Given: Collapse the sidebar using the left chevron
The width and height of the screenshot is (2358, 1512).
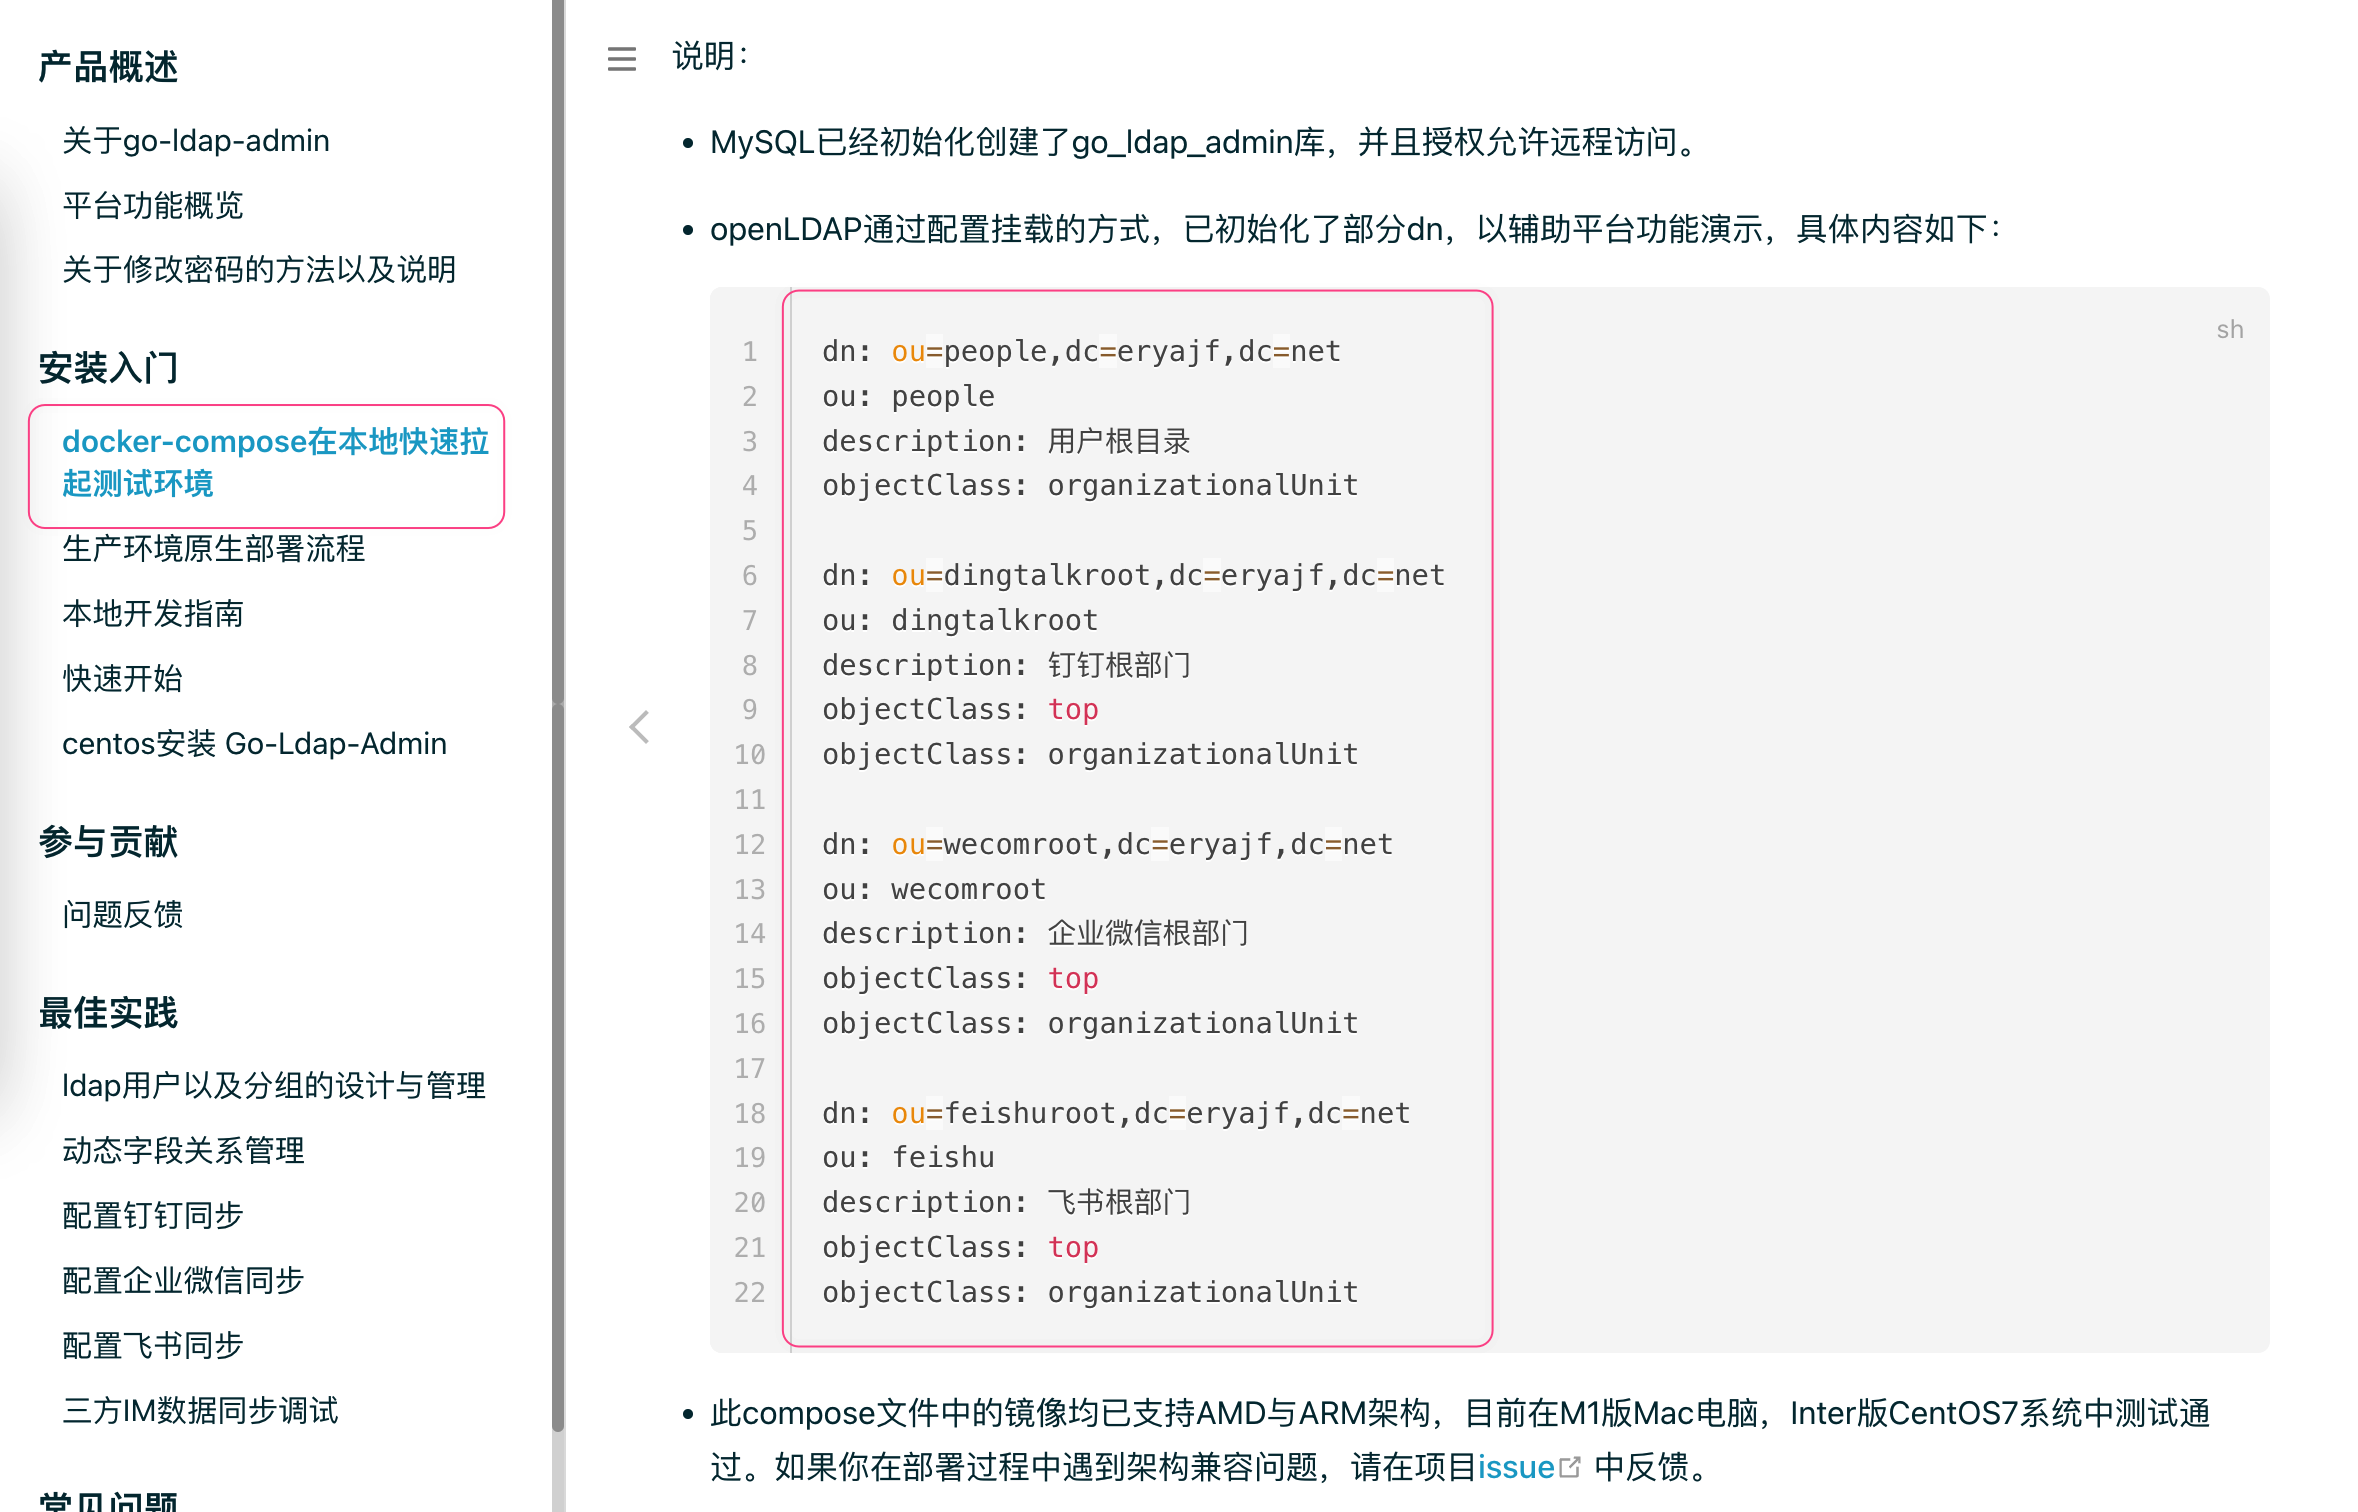Looking at the screenshot, I should point(639,727).
